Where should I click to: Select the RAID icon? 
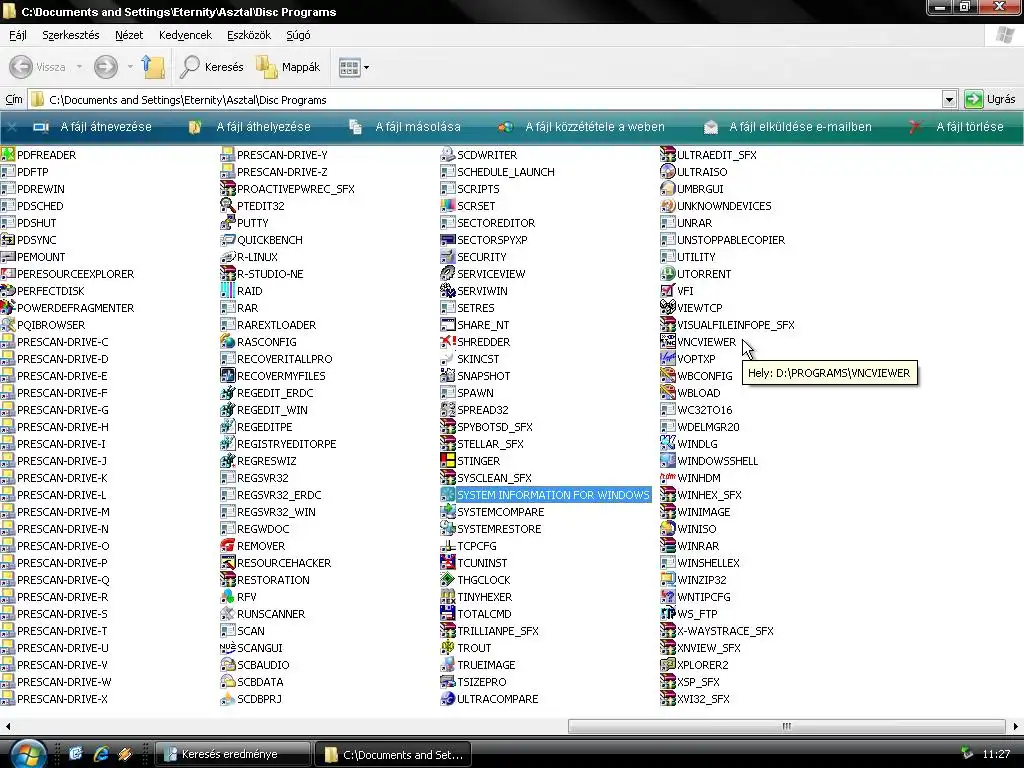tap(227, 291)
